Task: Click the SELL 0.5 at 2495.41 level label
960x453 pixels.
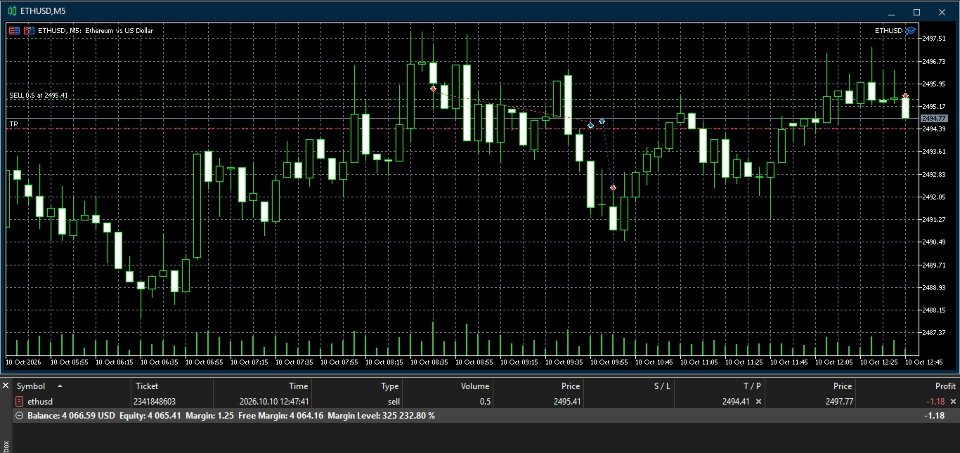Action: (39, 95)
